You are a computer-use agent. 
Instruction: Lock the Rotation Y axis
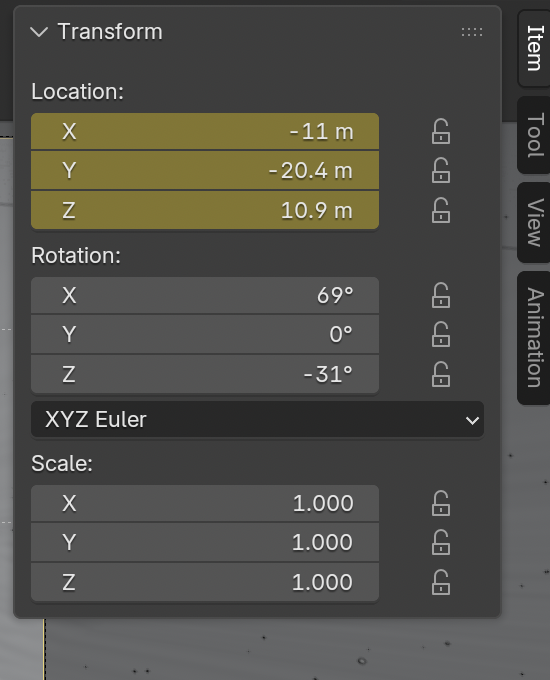[x=441, y=334]
